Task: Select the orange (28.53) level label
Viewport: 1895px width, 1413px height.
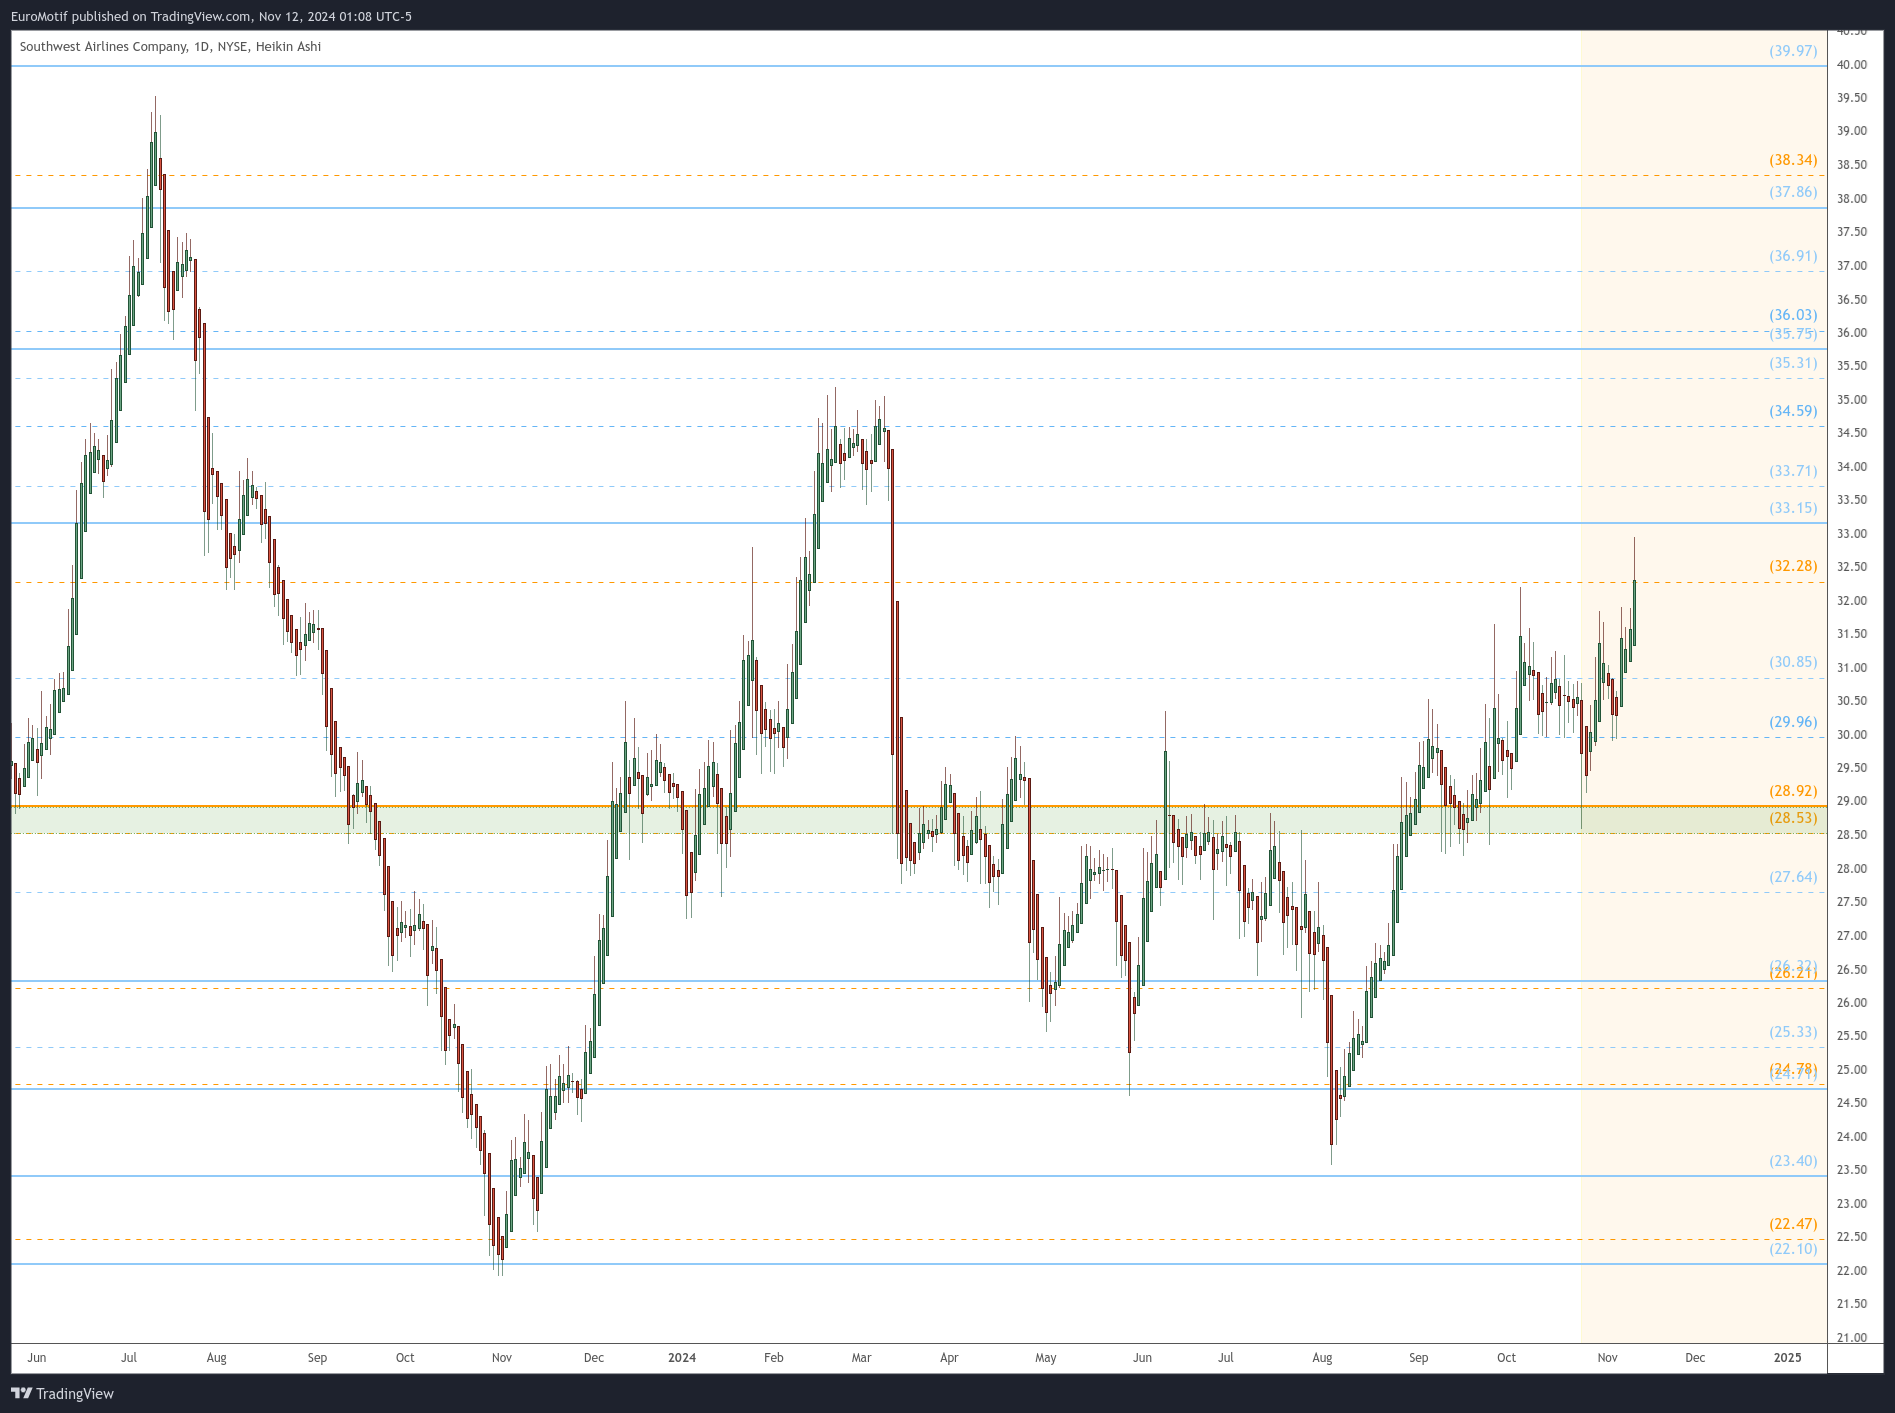Action: pos(1793,818)
